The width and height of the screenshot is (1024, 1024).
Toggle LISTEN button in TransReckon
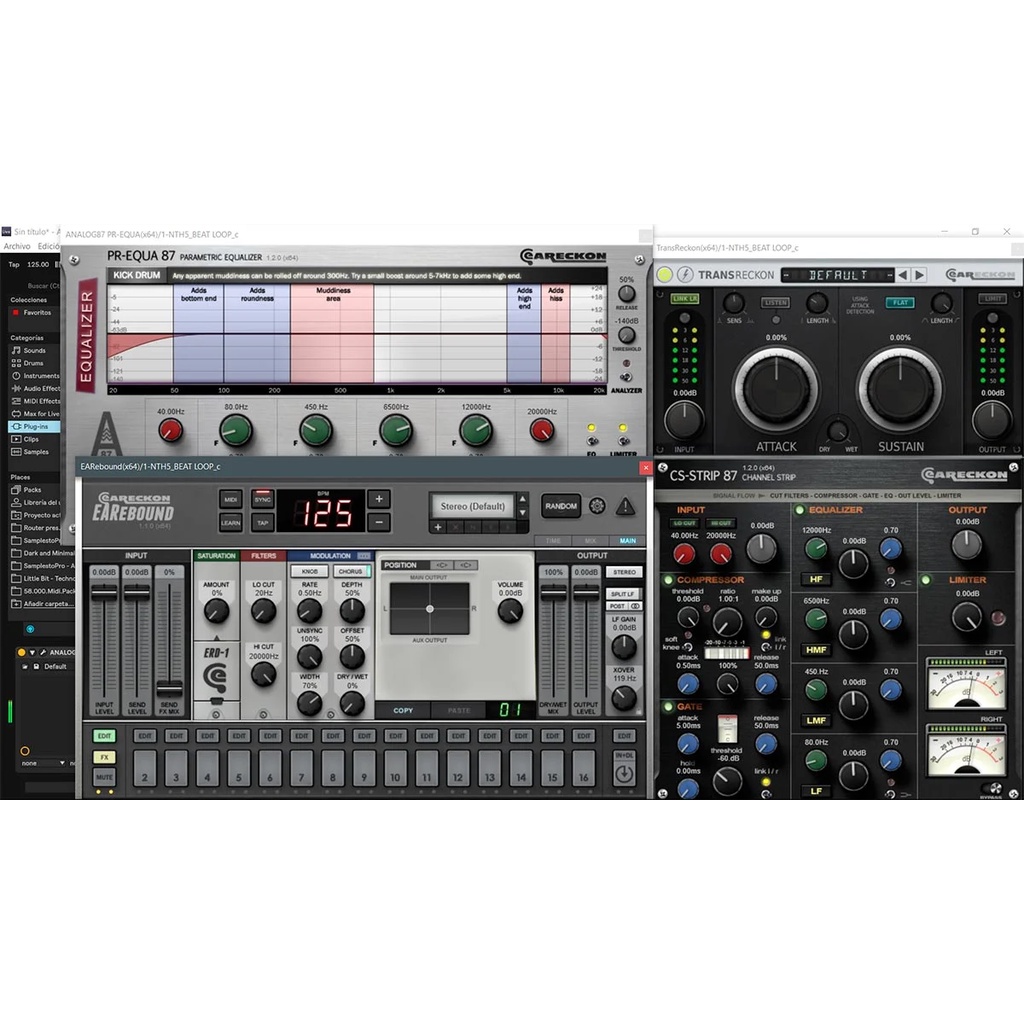click(775, 302)
